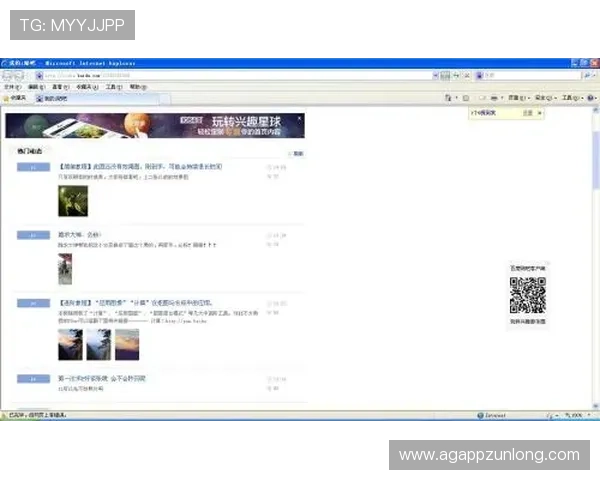Click the magnifier search button

[587, 76]
